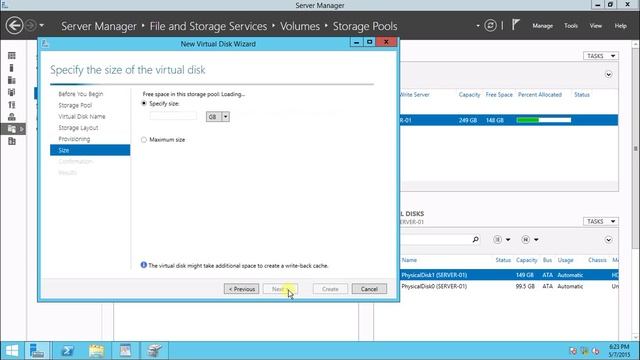
Task: Cancel the New Virtual Disk Wizard
Action: pyautogui.click(x=369, y=289)
